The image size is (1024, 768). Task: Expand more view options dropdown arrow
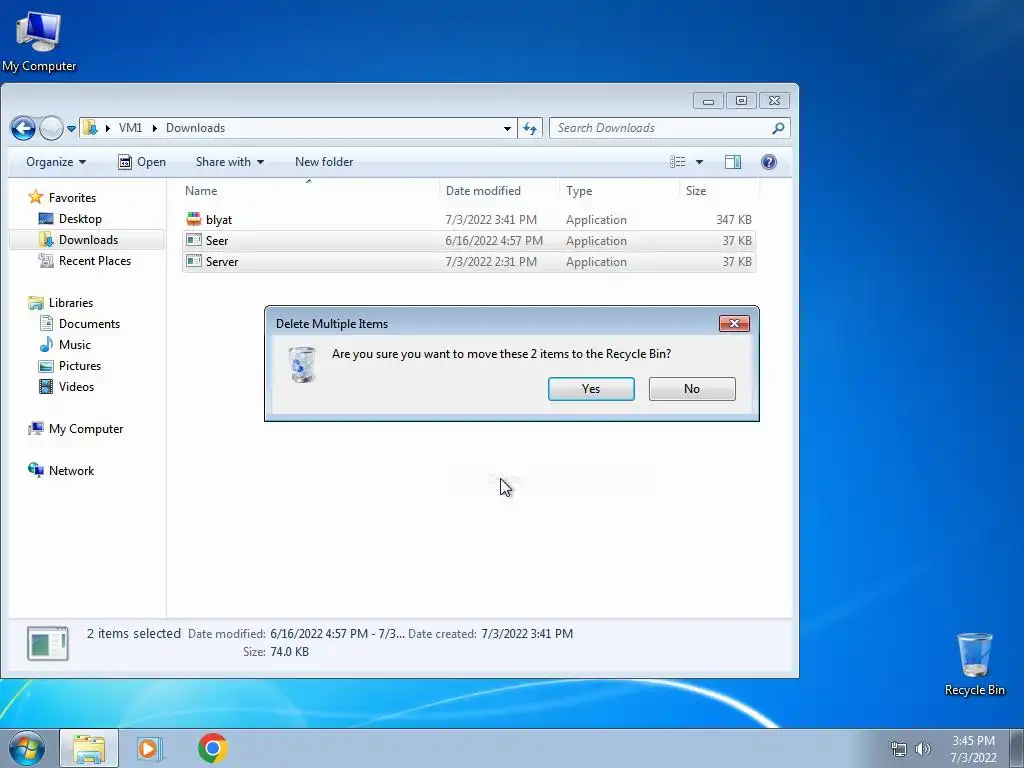coord(699,162)
